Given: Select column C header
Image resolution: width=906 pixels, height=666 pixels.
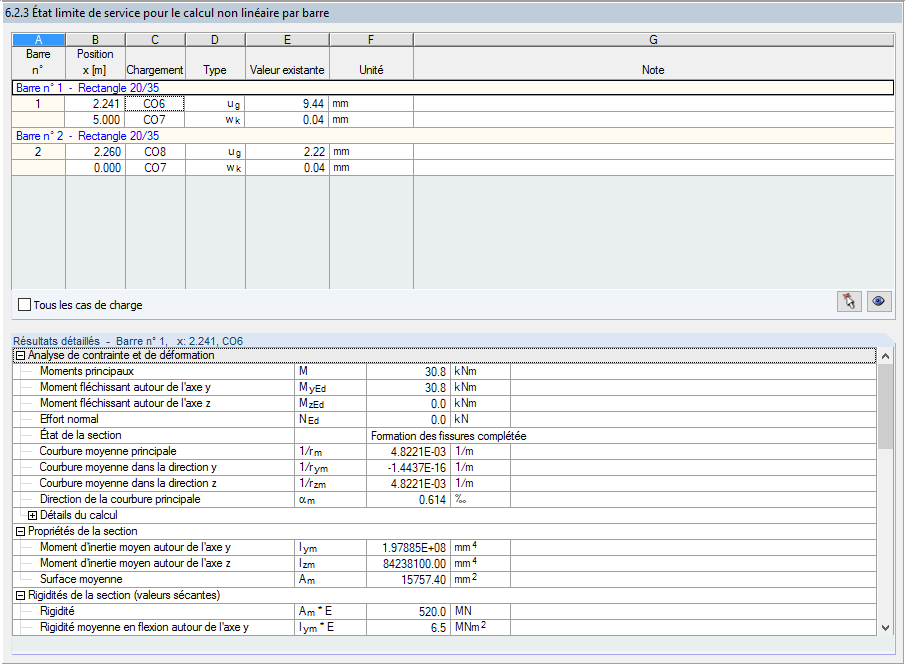Looking at the screenshot, I should (x=155, y=40).
